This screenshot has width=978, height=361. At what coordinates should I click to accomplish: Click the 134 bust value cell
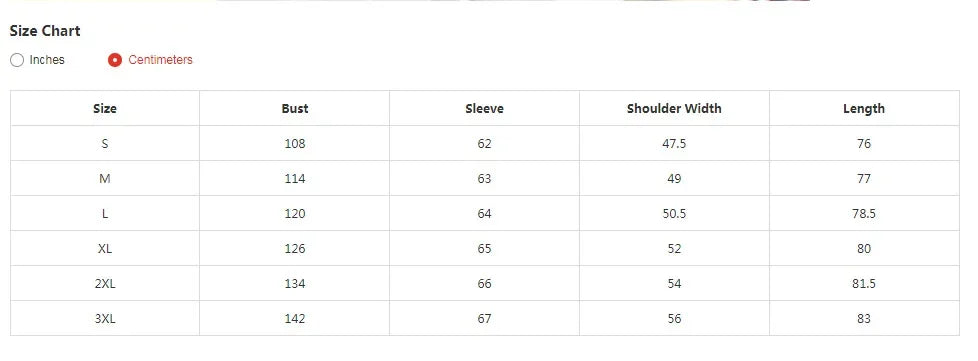[295, 283]
